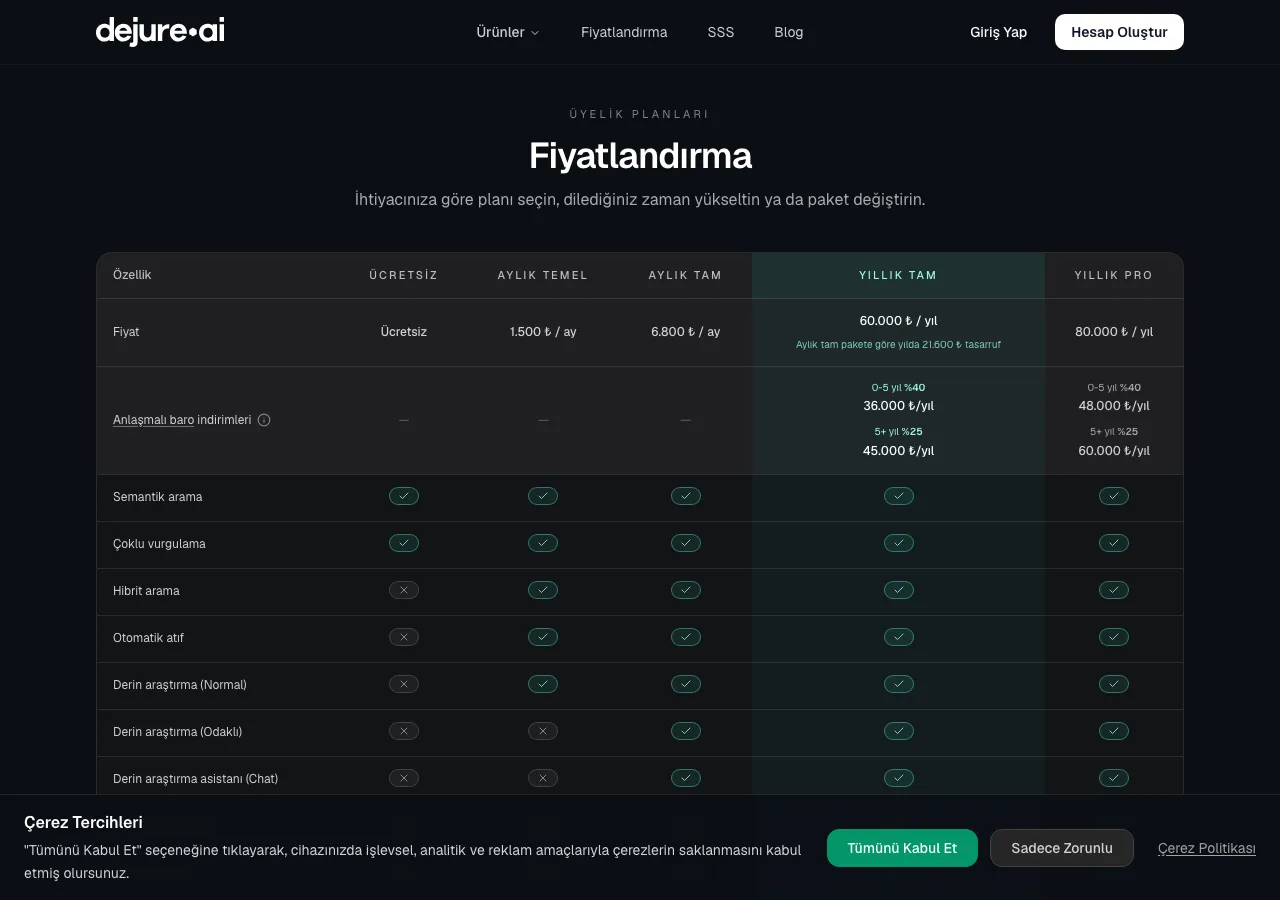
Task: Click the 80.000 ₺ / yıl price
Action: coord(1114,332)
